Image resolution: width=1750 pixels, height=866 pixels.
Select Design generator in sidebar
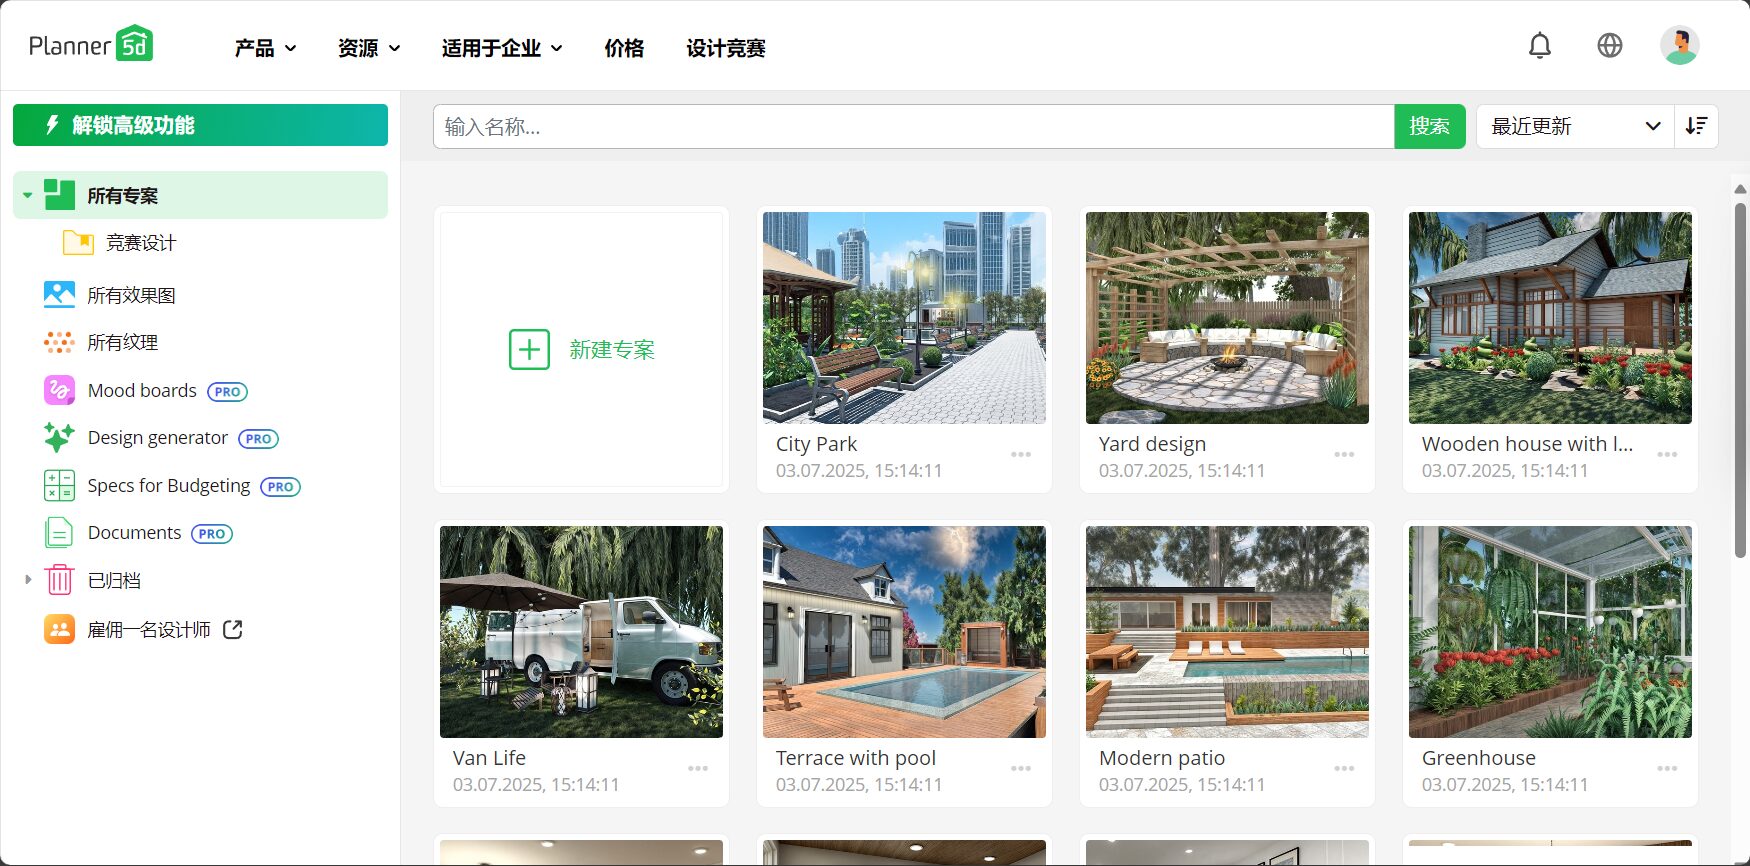click(158, 437)
